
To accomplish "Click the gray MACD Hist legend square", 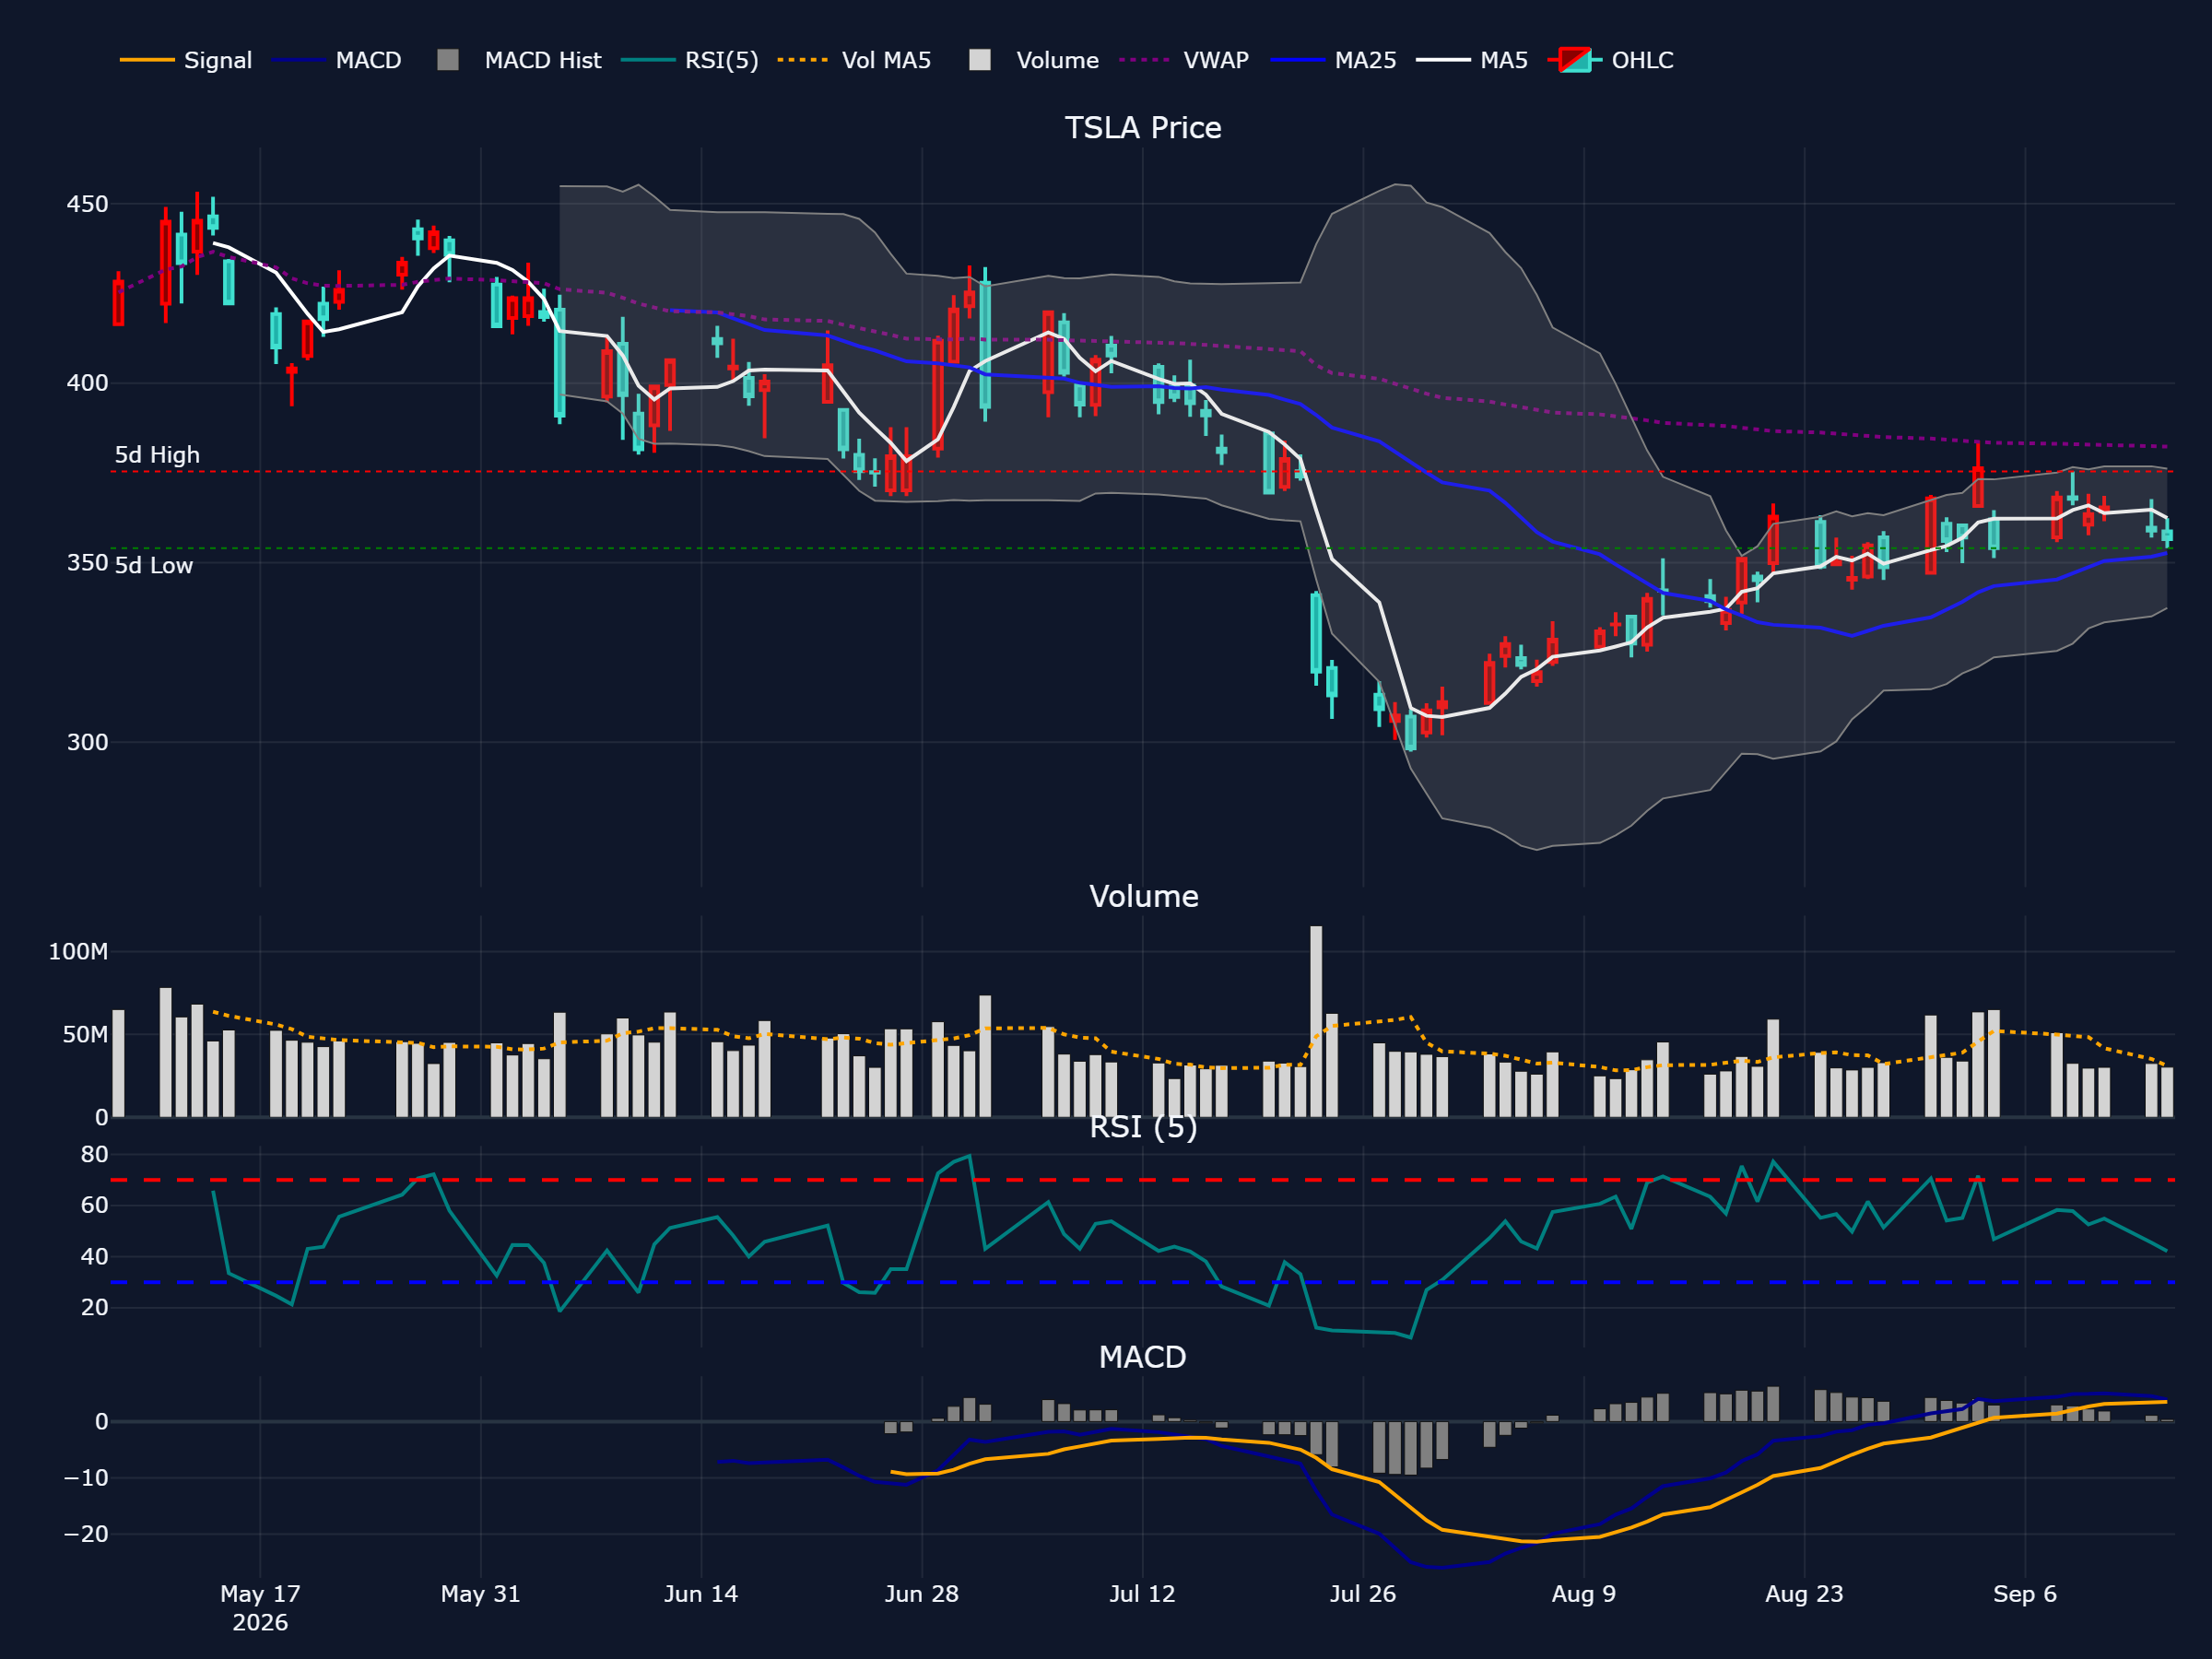I will coord(448,60).
